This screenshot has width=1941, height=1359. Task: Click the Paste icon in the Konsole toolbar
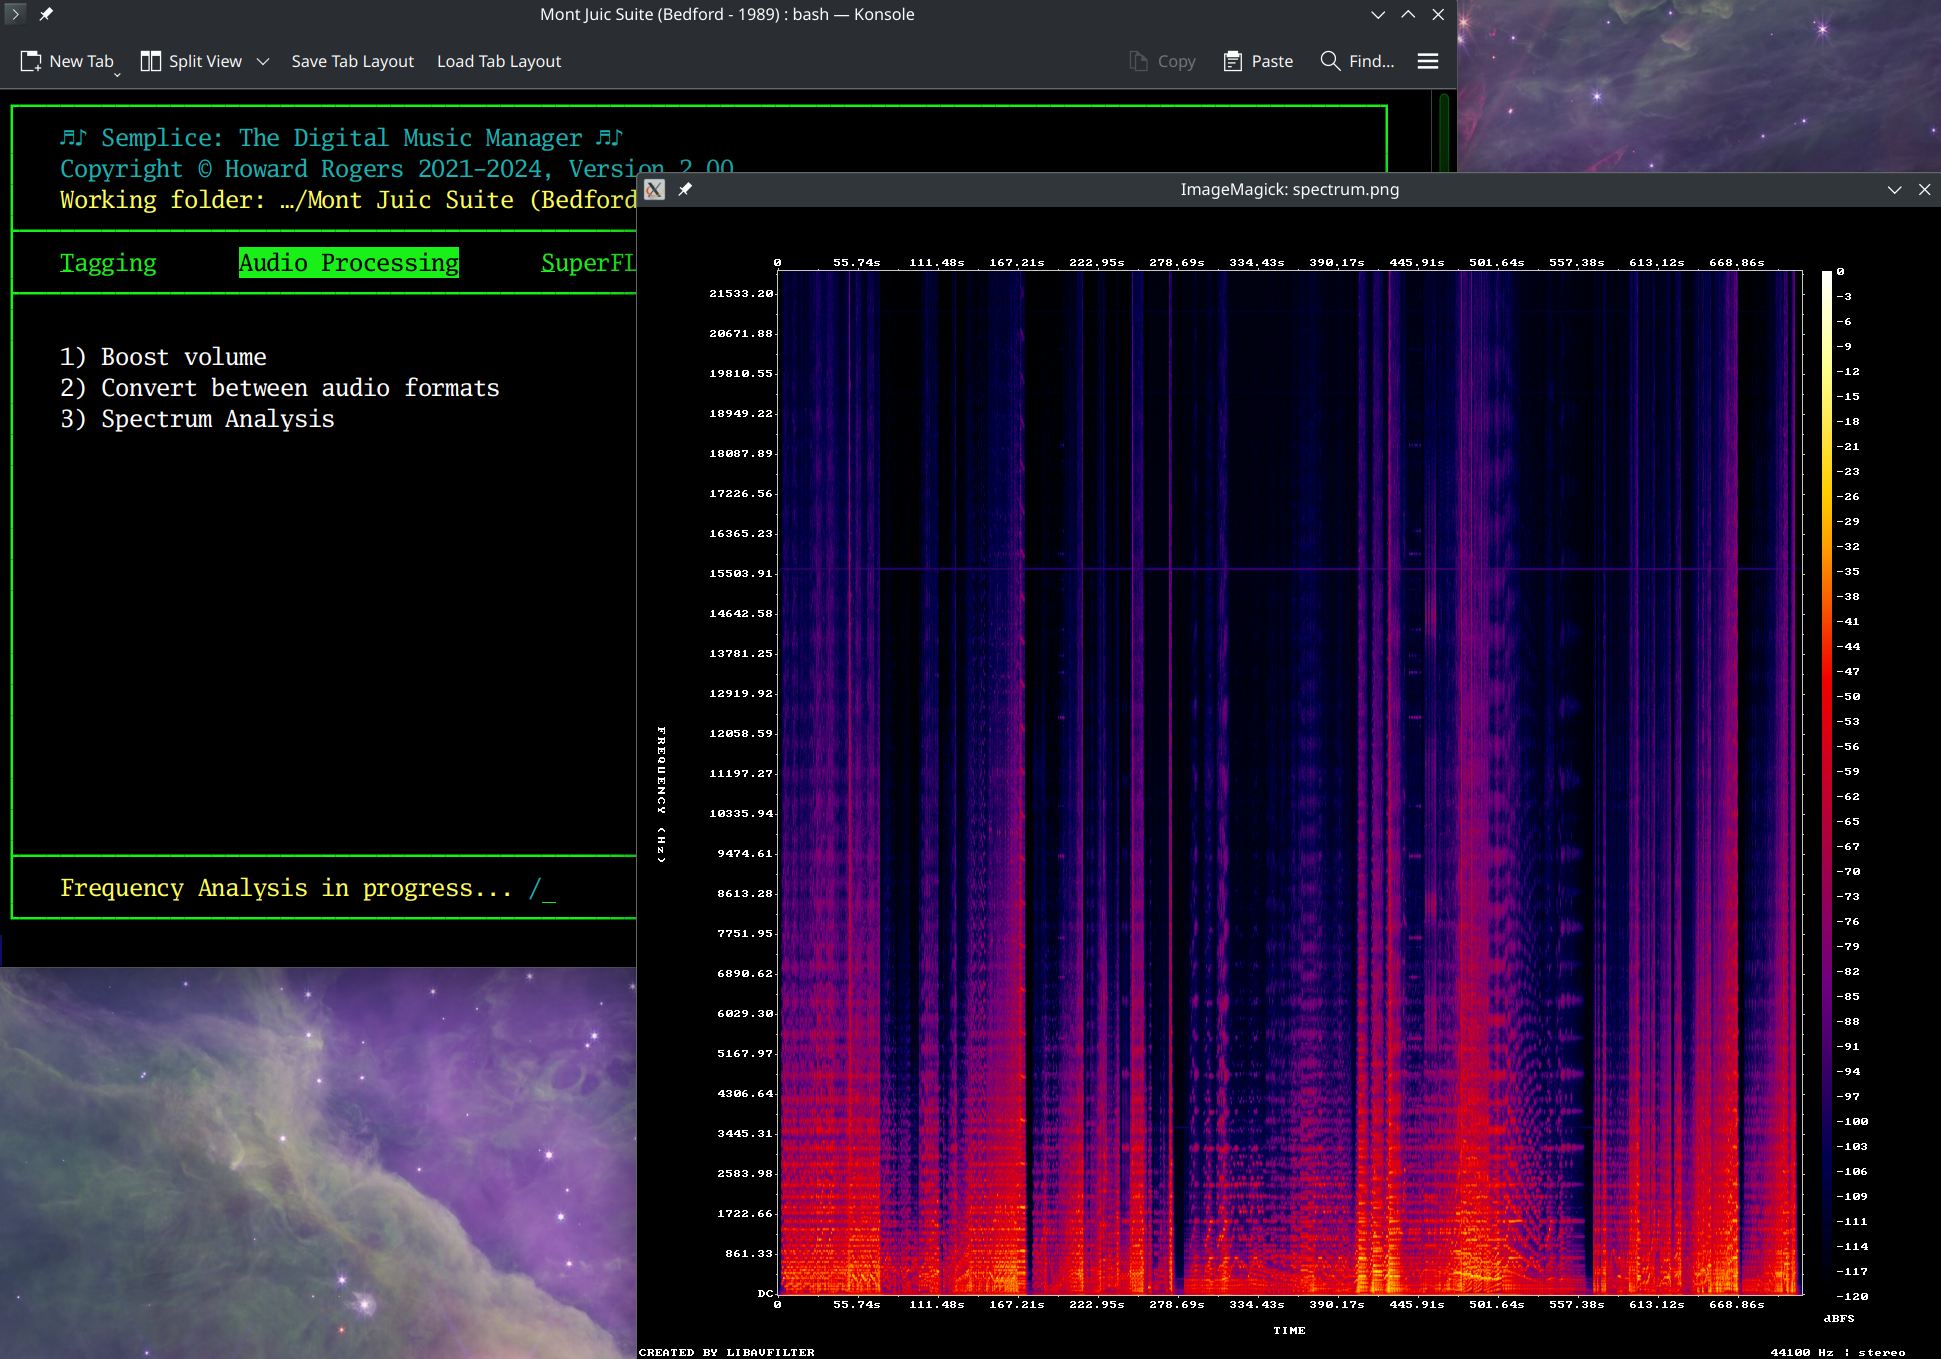1231,60
